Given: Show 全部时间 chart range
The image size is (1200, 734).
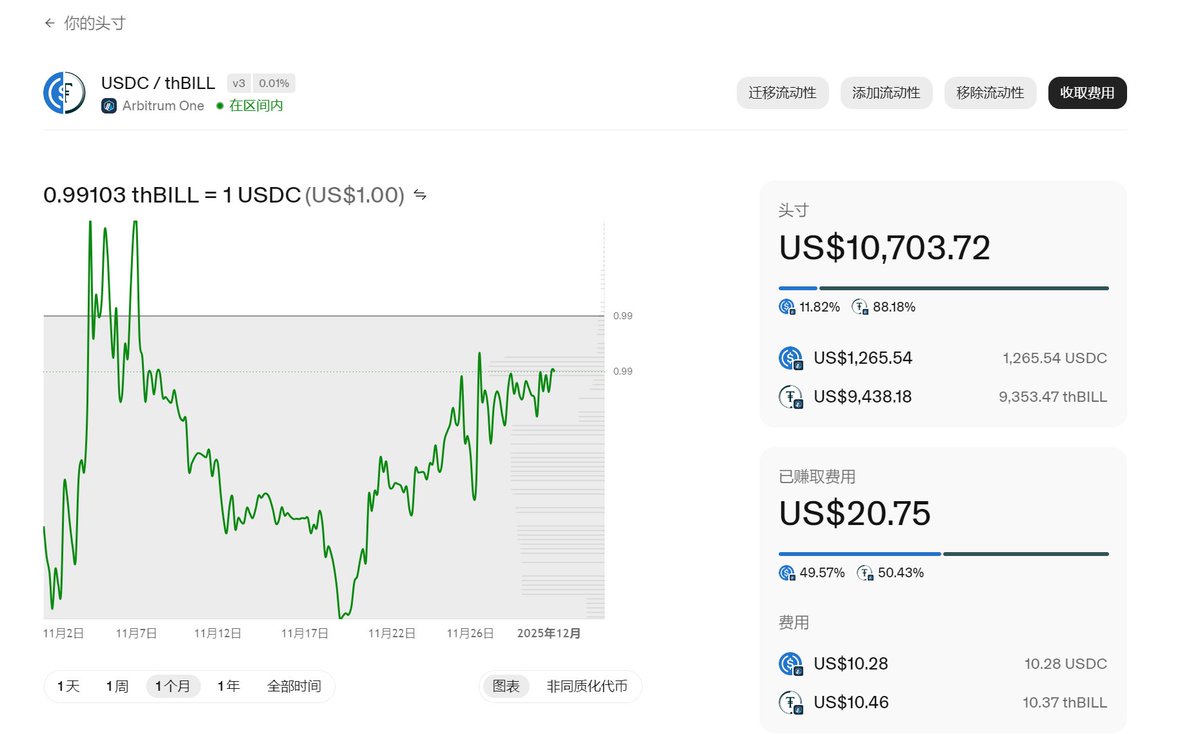Looking at the screenshot, I should [x=294, y=686].
